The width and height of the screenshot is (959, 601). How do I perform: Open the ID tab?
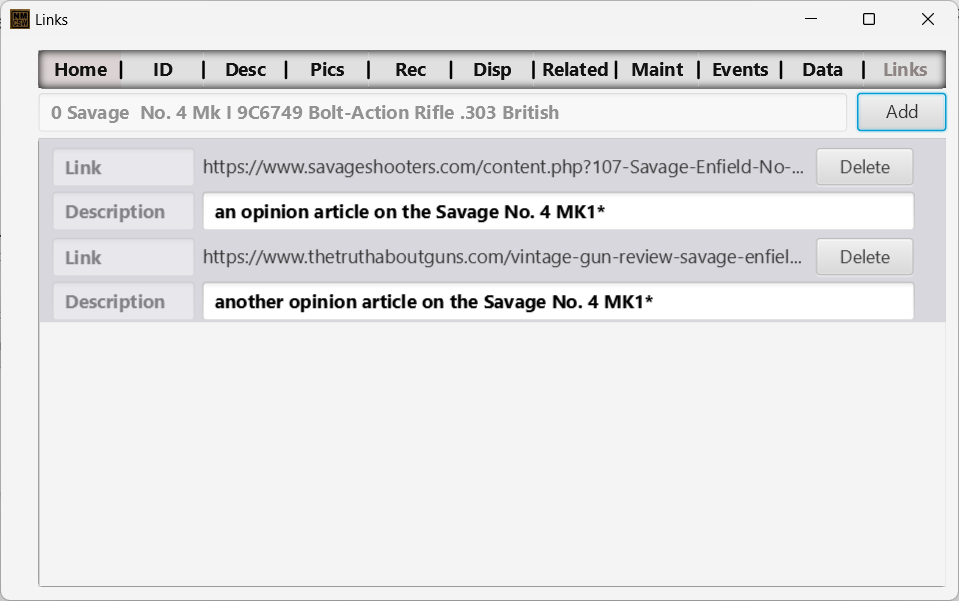coord(163,70)
